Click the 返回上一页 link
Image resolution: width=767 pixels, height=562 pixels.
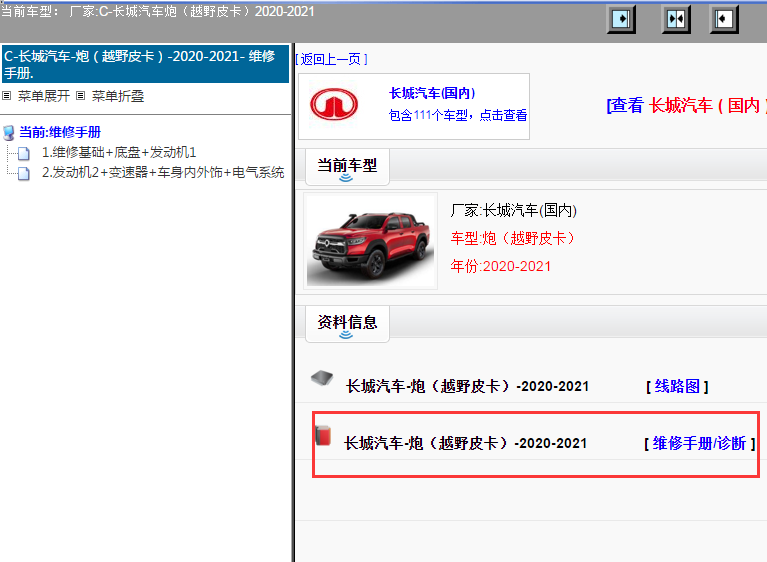pos(331,59)
